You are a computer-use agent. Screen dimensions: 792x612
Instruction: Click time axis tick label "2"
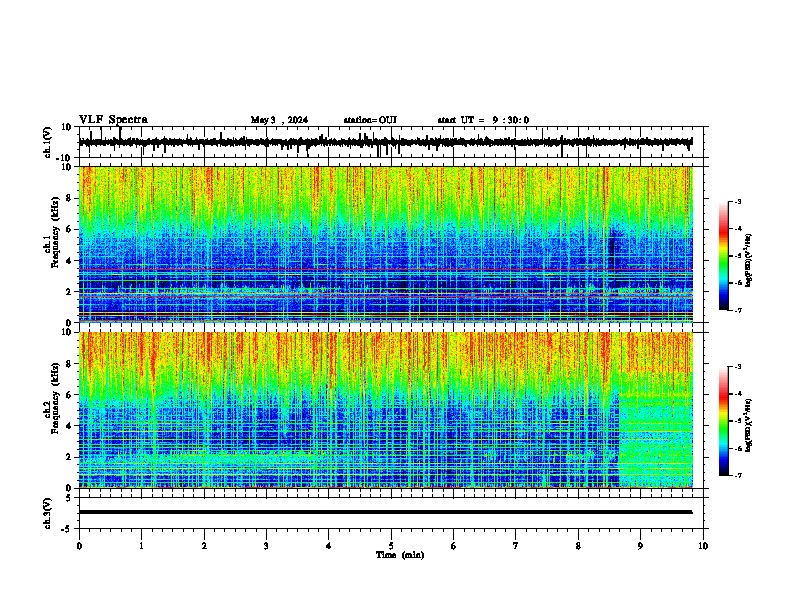pos(204,546)
